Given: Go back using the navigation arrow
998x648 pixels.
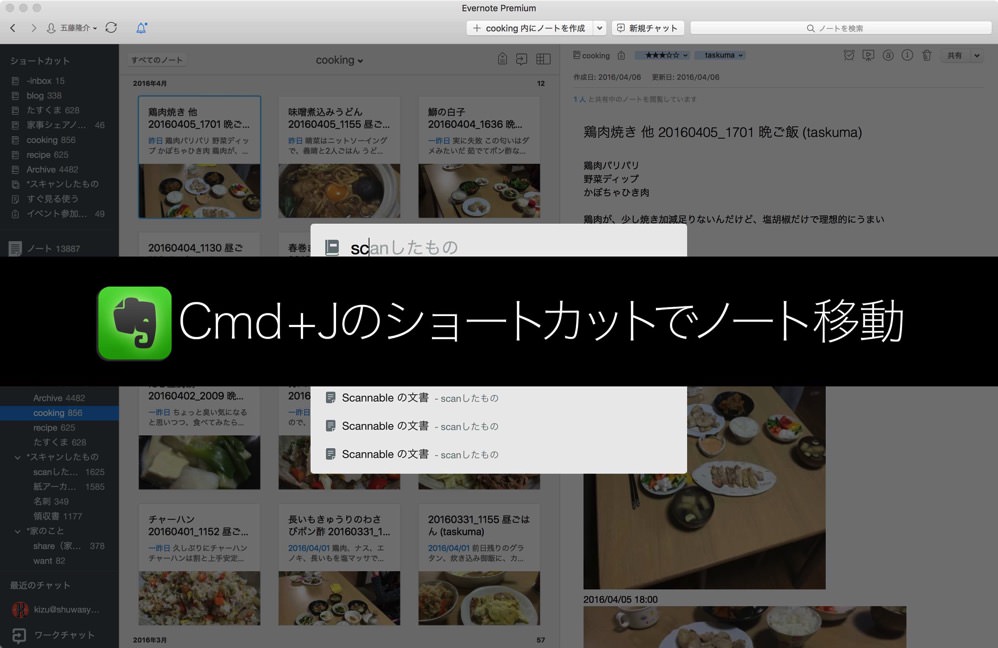Looking at the screenshot, I should pyautogui.click(x=12, y=28).
